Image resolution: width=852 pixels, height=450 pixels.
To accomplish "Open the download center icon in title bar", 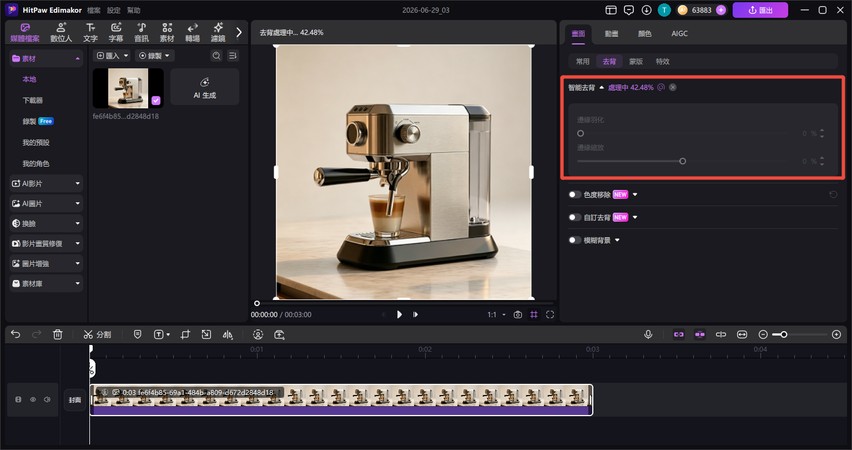I will pyautogui.click(x=646, y=10).
